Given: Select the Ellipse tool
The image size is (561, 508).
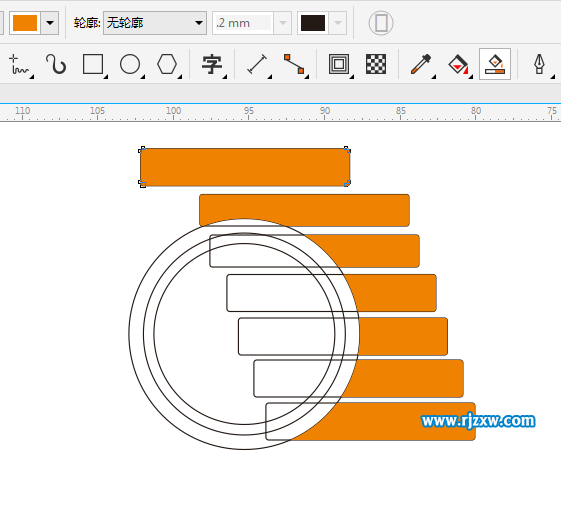Looking at the screenshot, I should pos(131,64).
